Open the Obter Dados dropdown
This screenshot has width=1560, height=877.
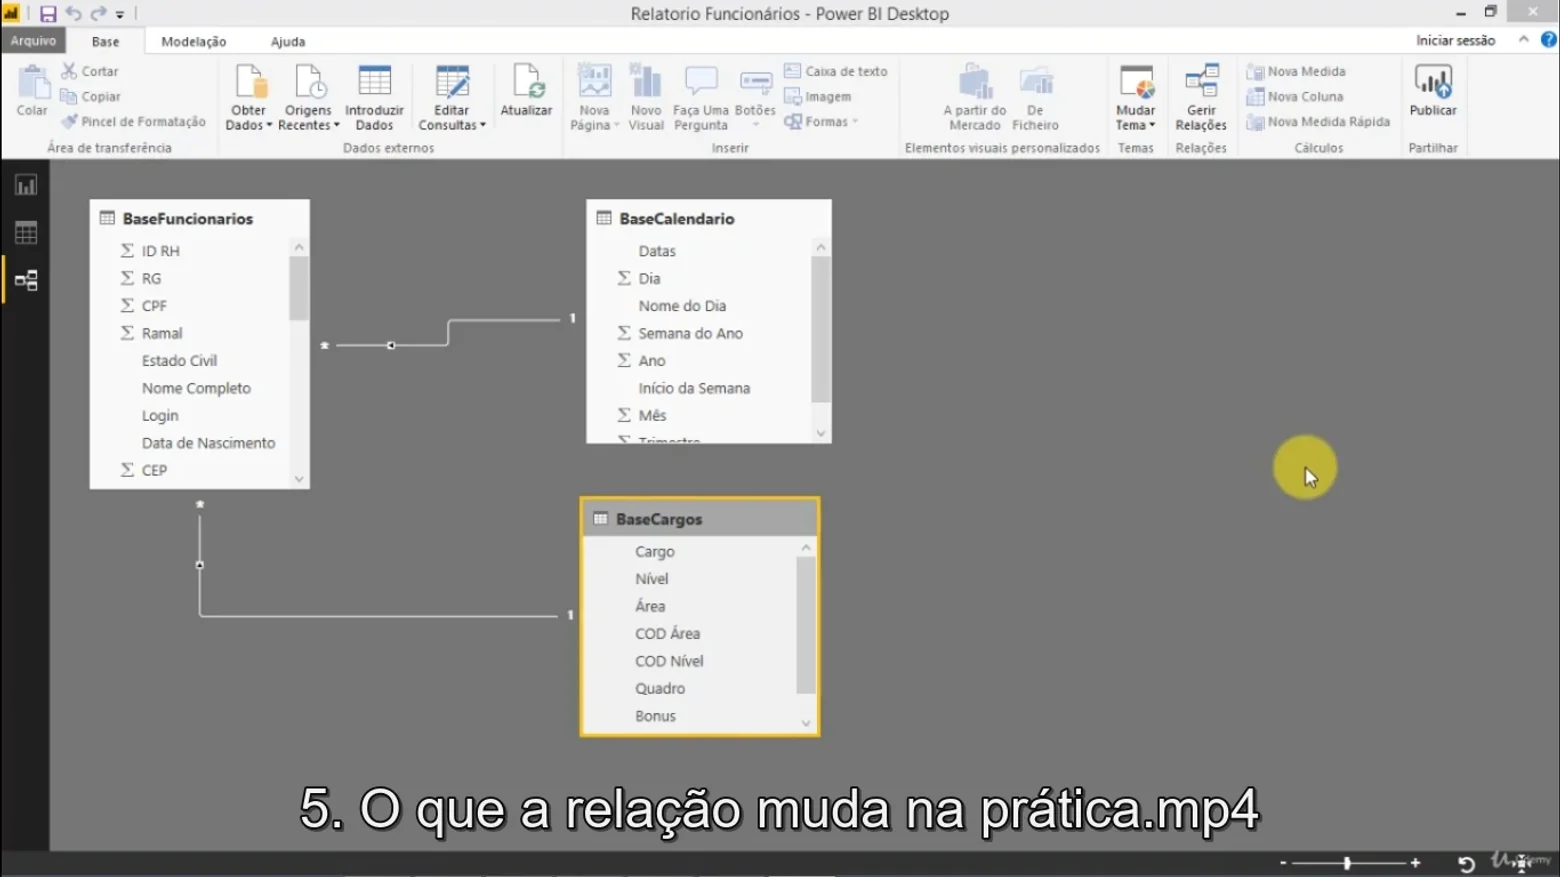coord(248,97)
